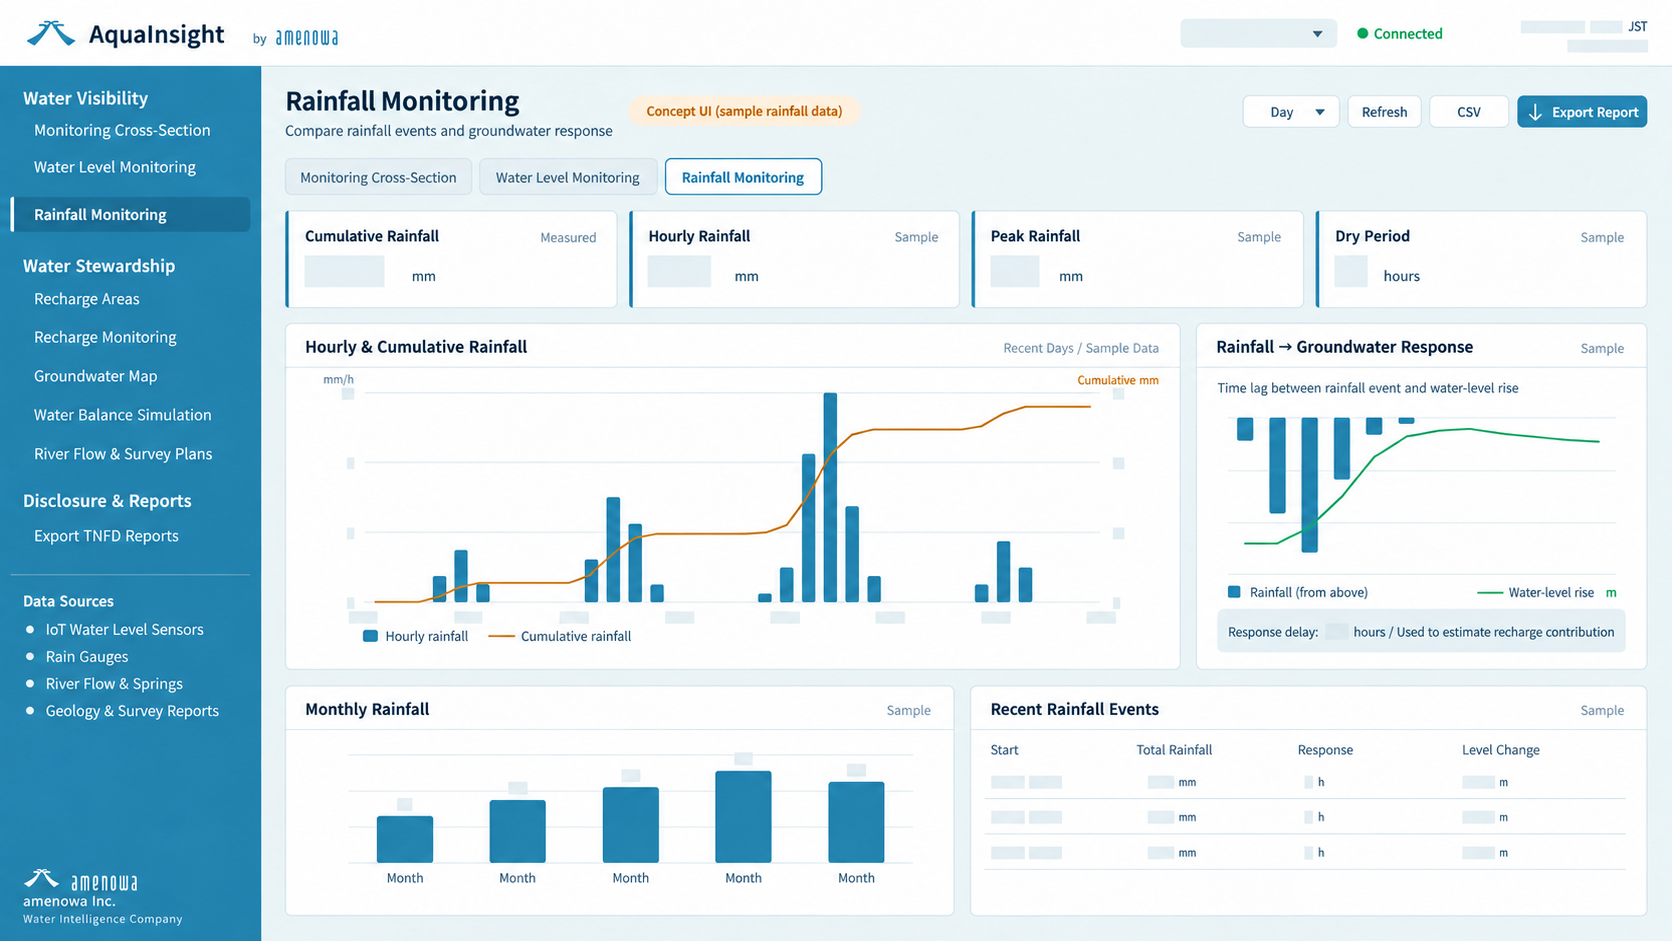
Task: Click the Recent Days / Sample Data label
Action: point(1081,348)
